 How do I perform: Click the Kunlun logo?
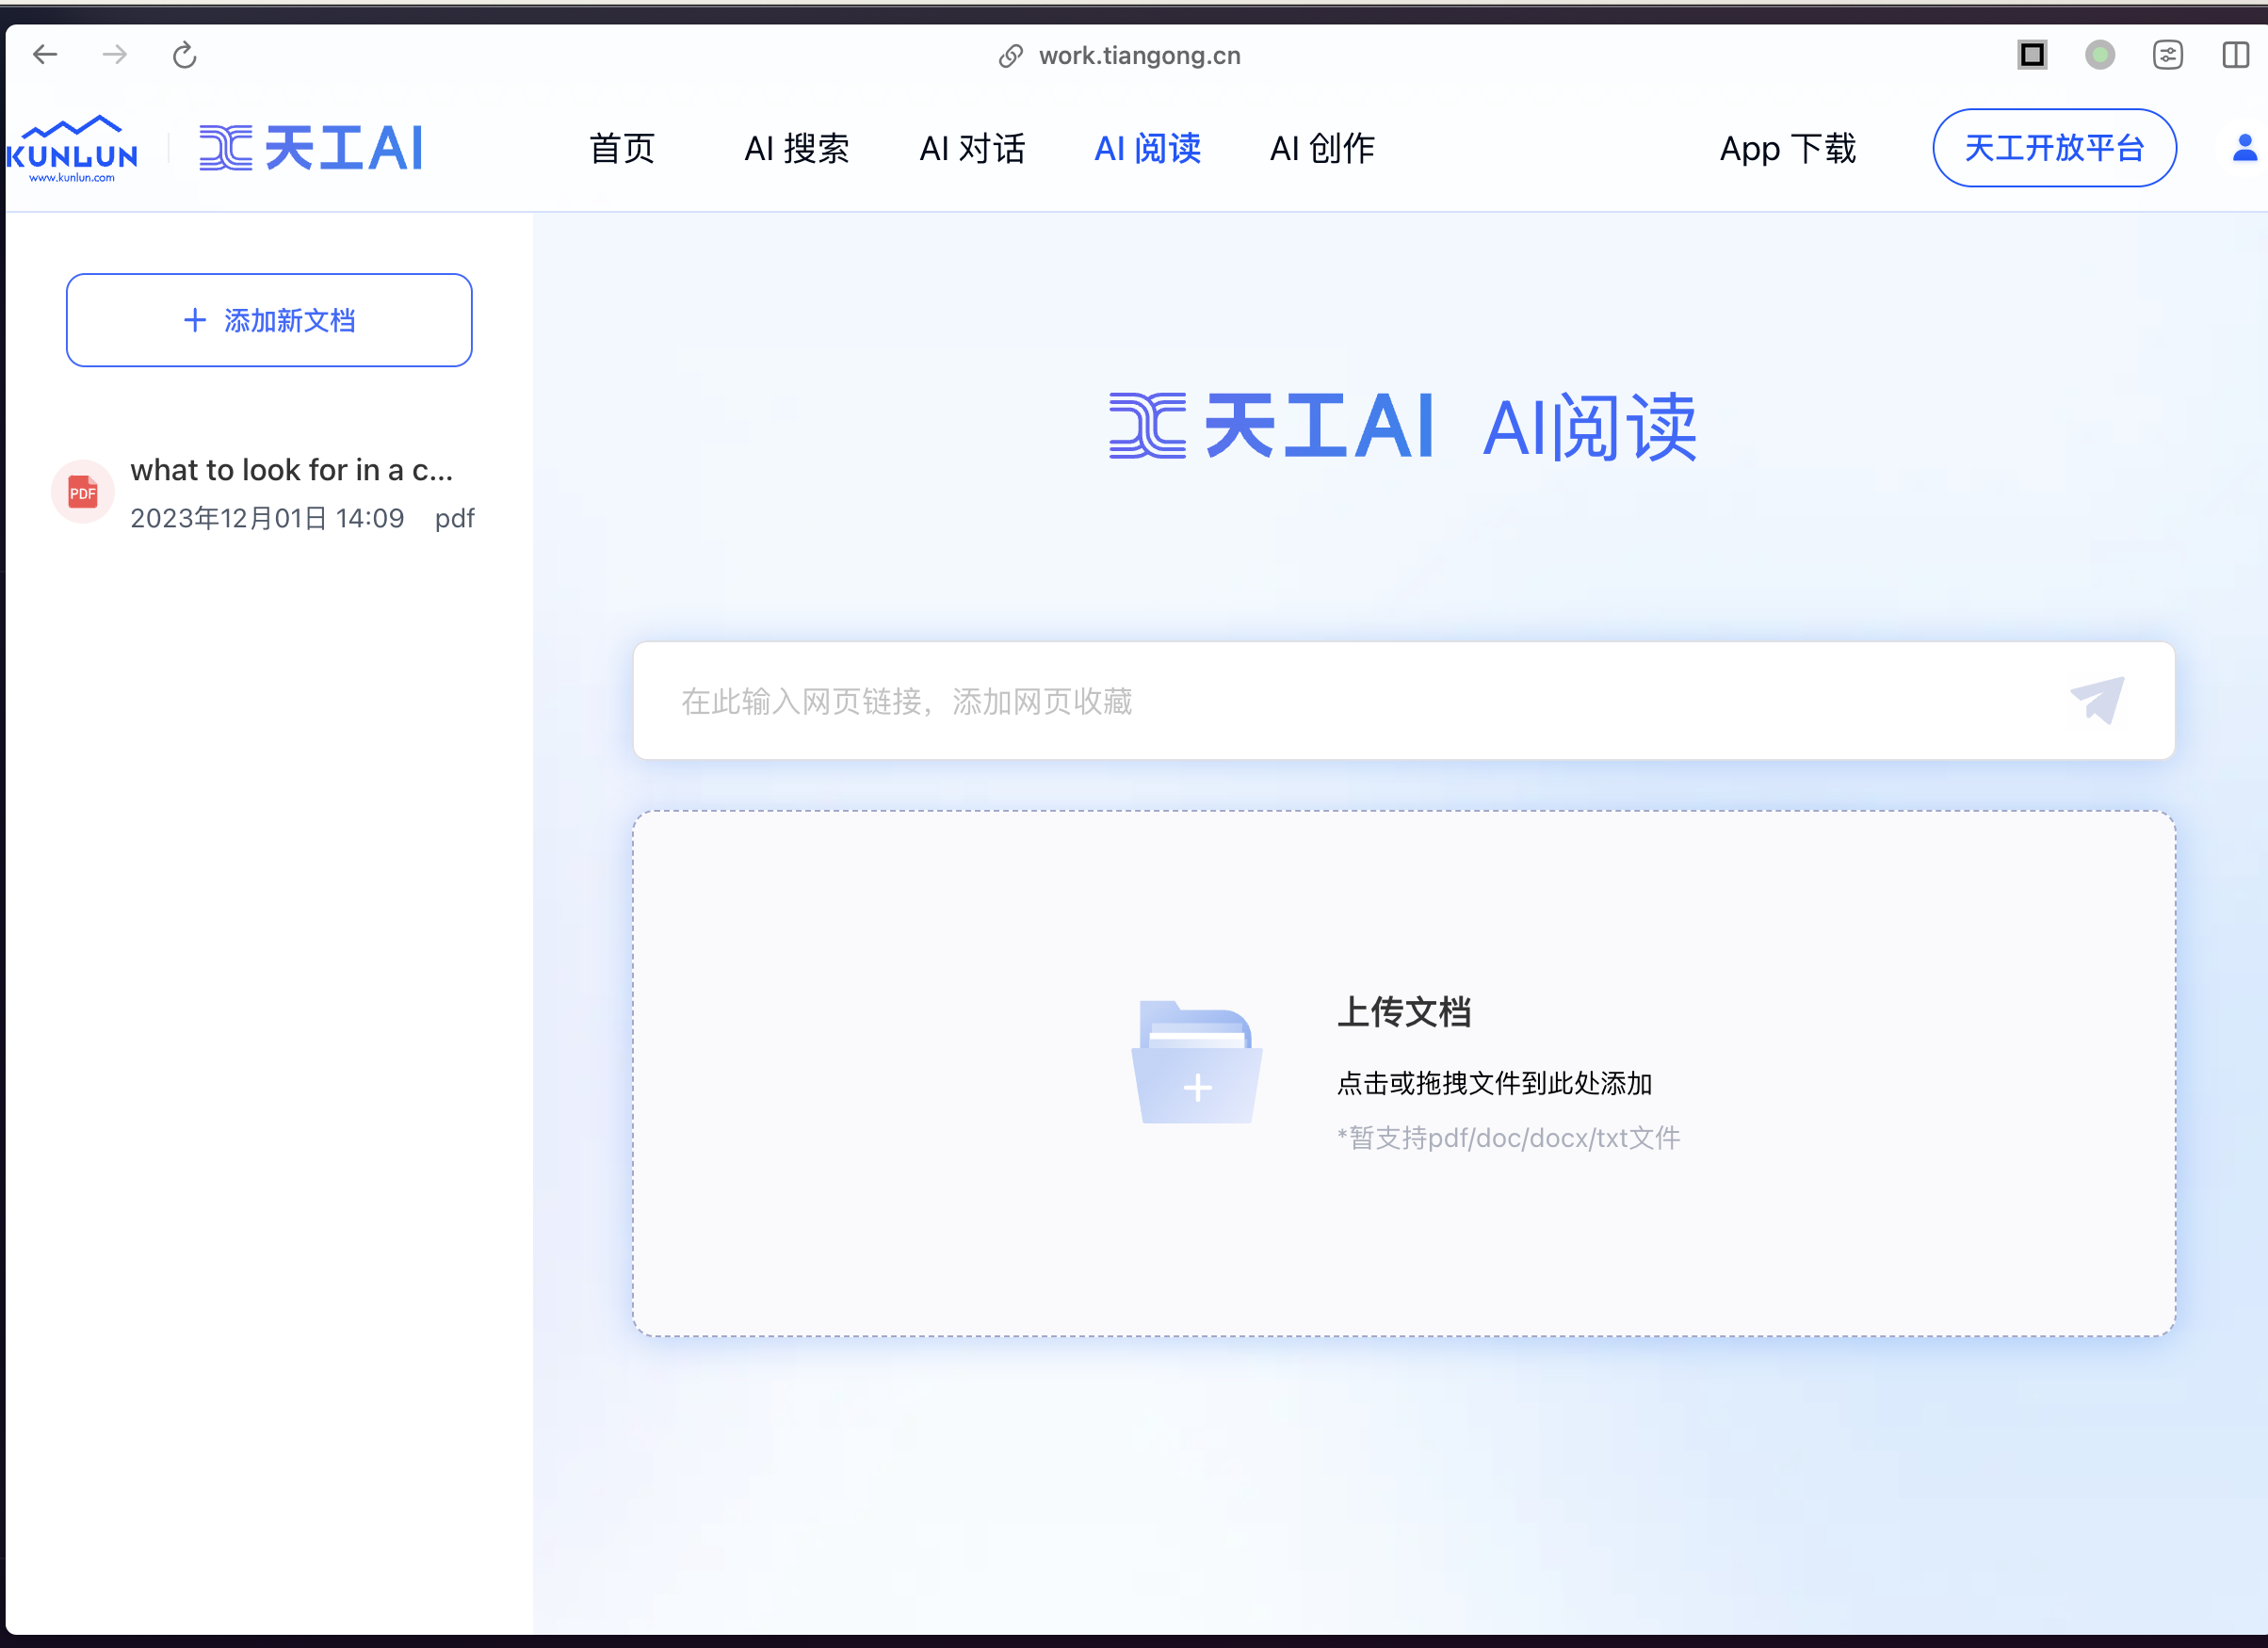tap(72, 149)
